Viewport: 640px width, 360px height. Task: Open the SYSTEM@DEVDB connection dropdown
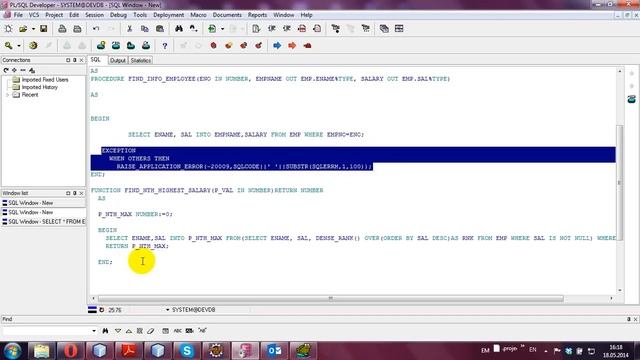[x=167, y=310]
